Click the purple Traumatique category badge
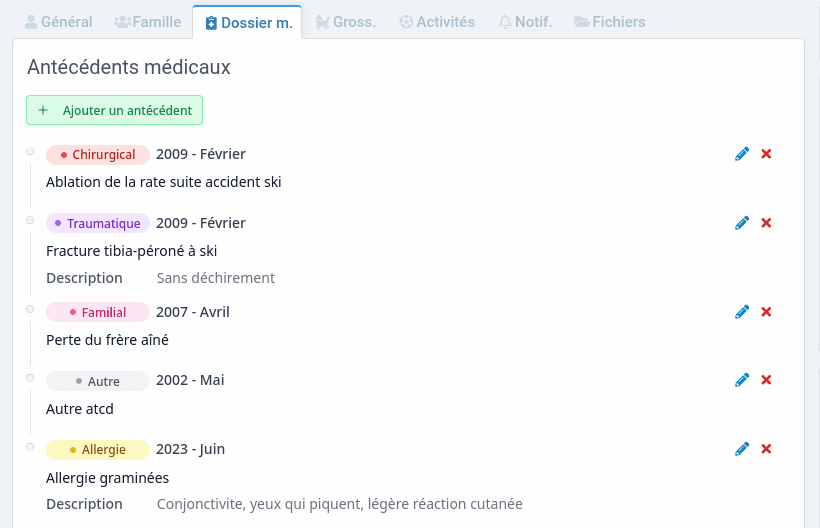This screenshot has height=528, width=820. tap(98, 224)
